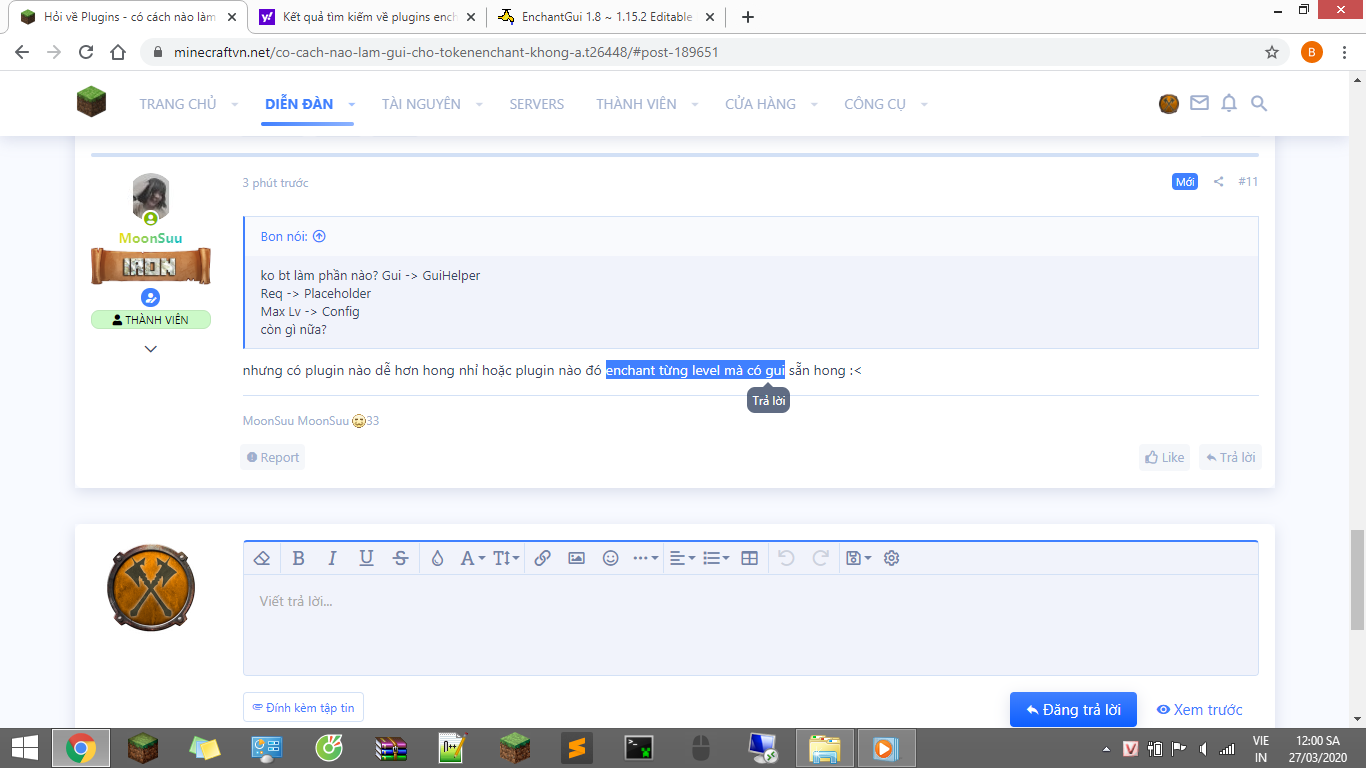
Task: Click the 'Đăng trả lời' post reply button
Action: (1073, 709)
